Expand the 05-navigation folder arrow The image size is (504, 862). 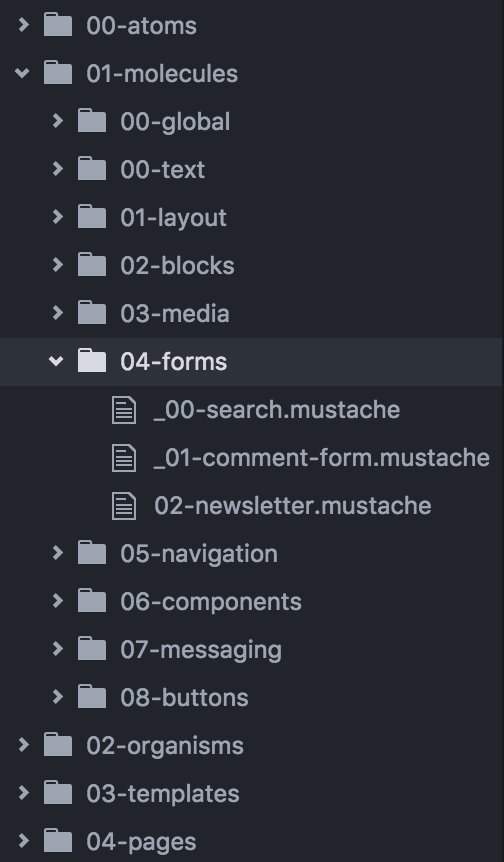pos(57,552)
